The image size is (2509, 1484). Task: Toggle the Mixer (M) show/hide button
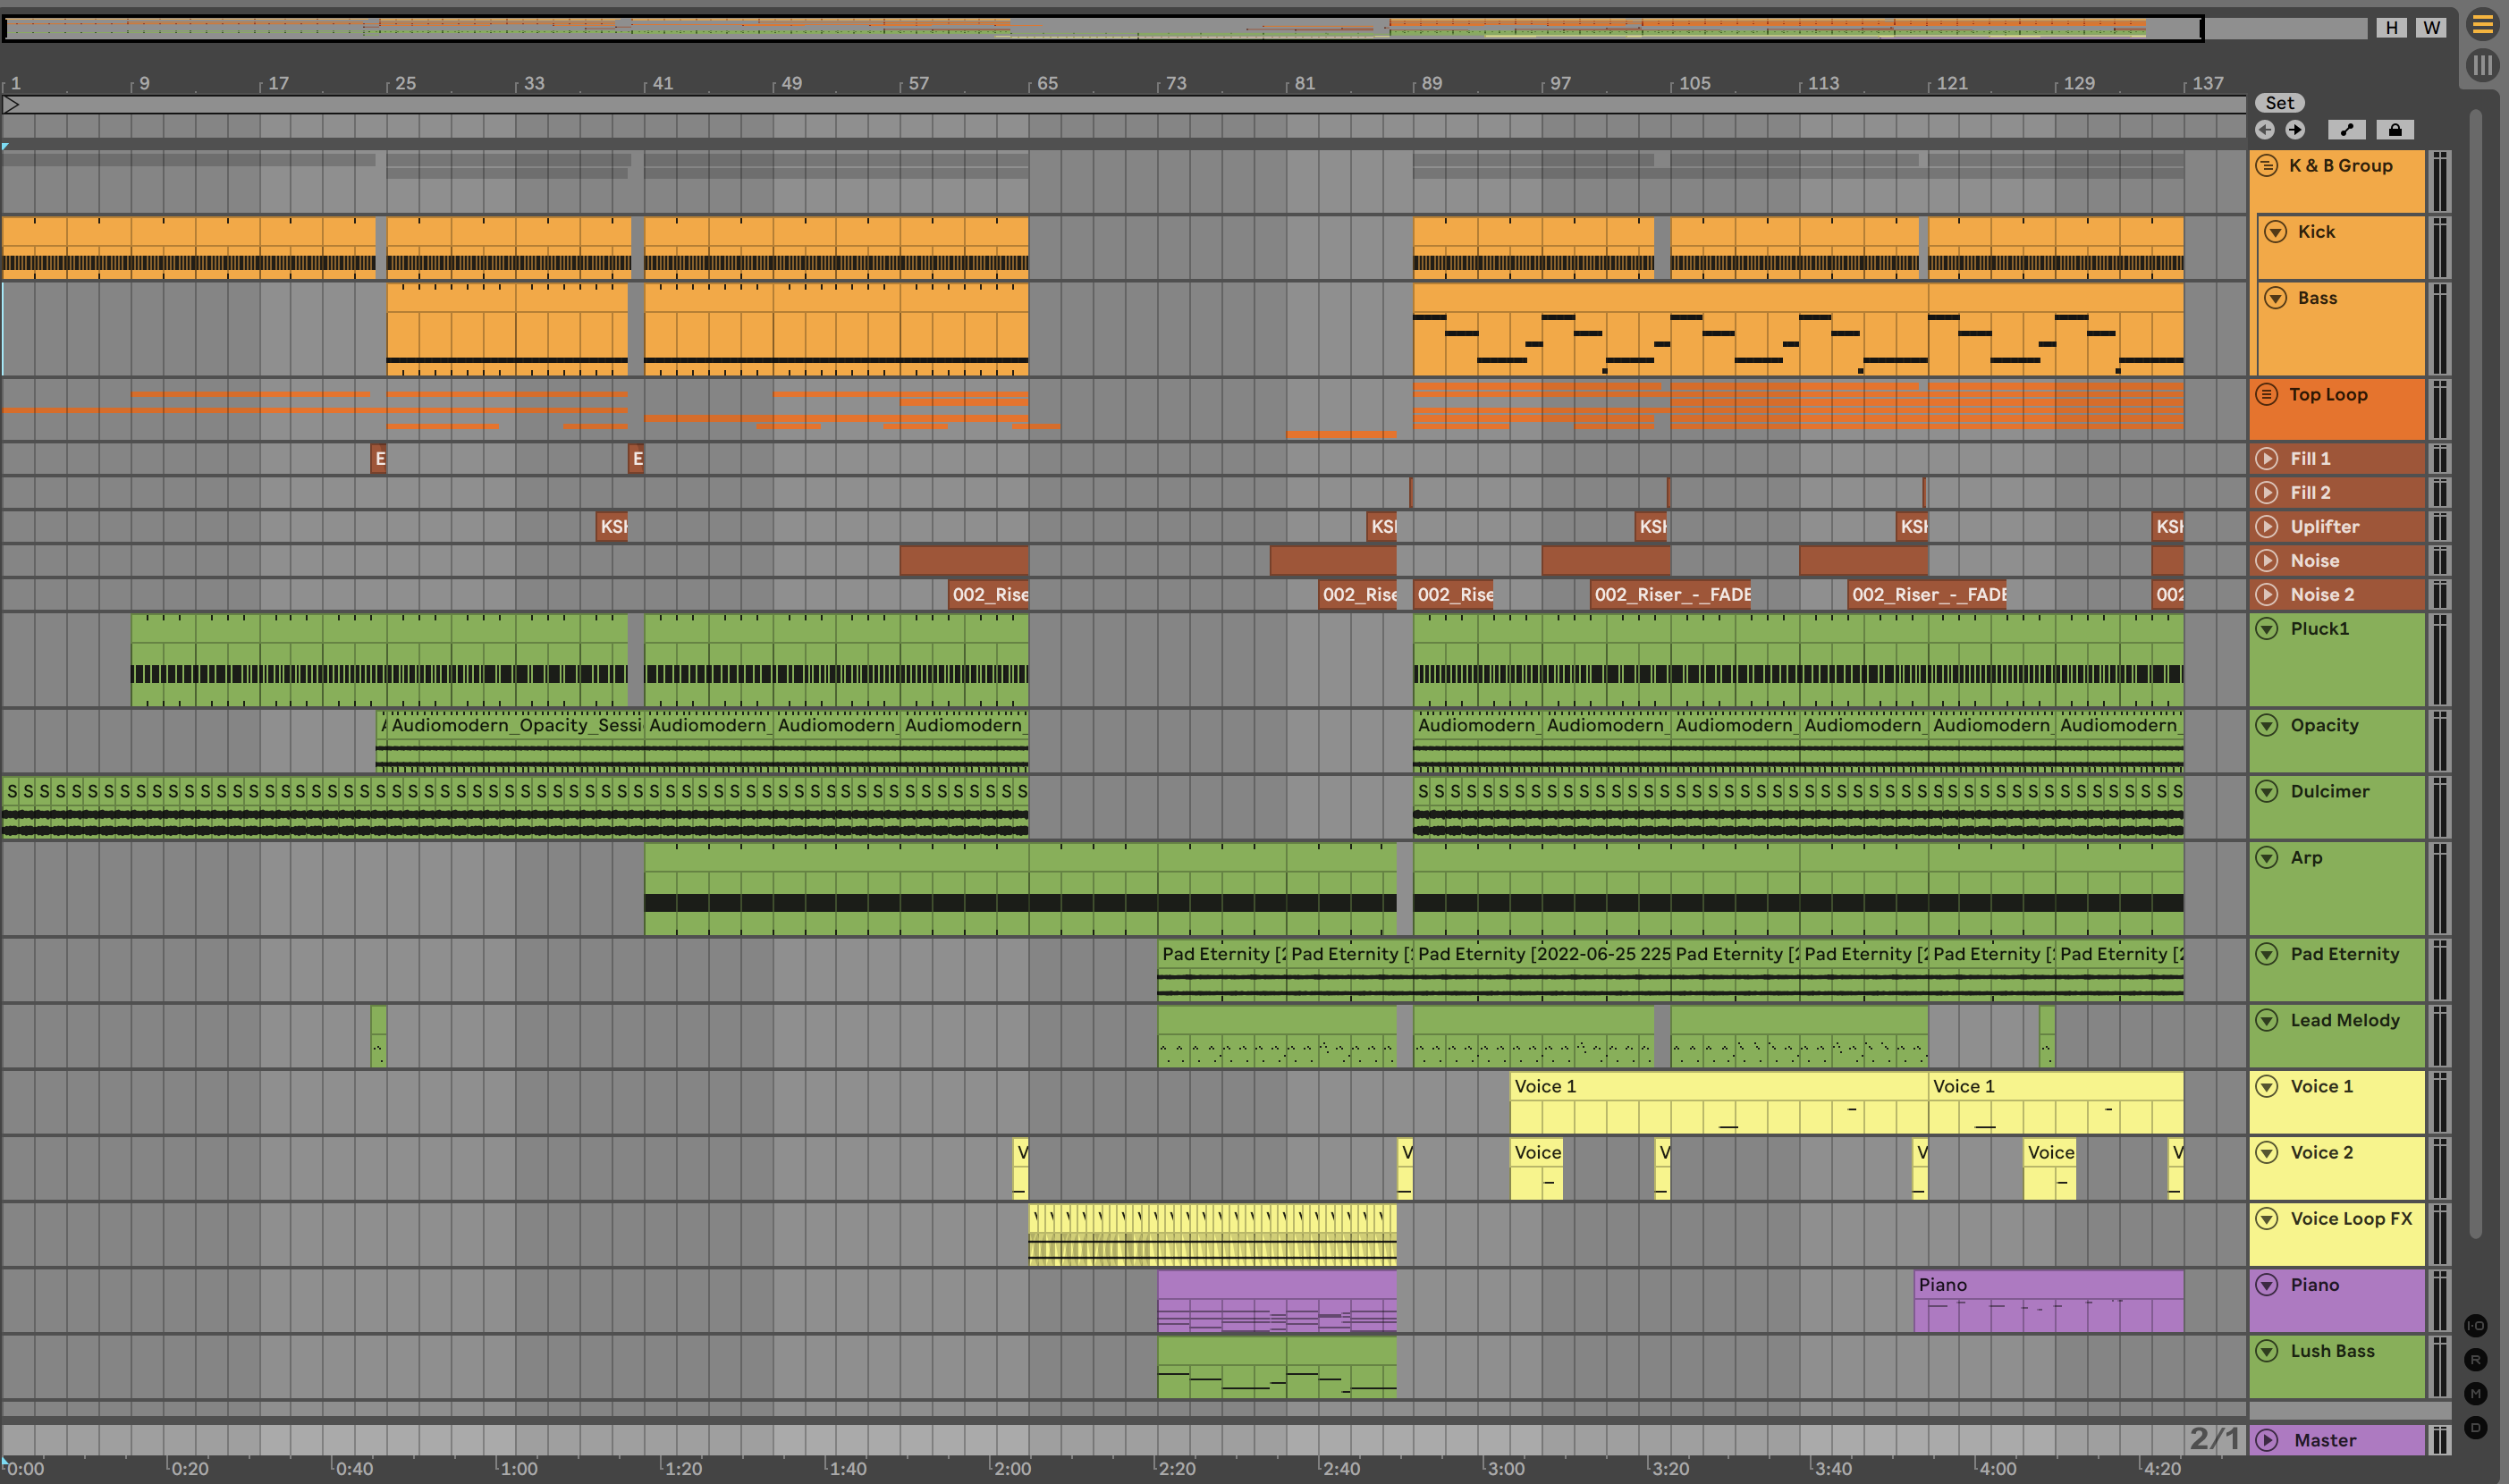pyautogui.click(x=2476, y=1394)
